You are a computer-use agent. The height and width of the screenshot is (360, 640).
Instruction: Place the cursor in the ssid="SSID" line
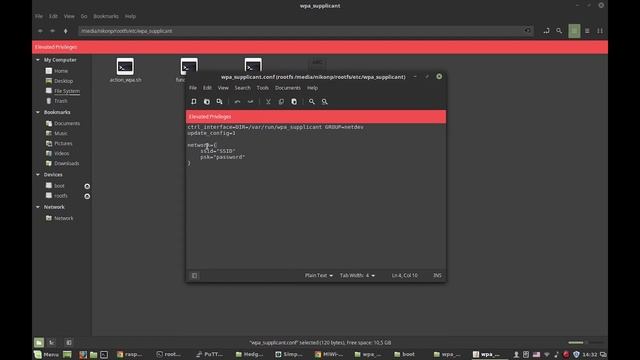[218, 151]
